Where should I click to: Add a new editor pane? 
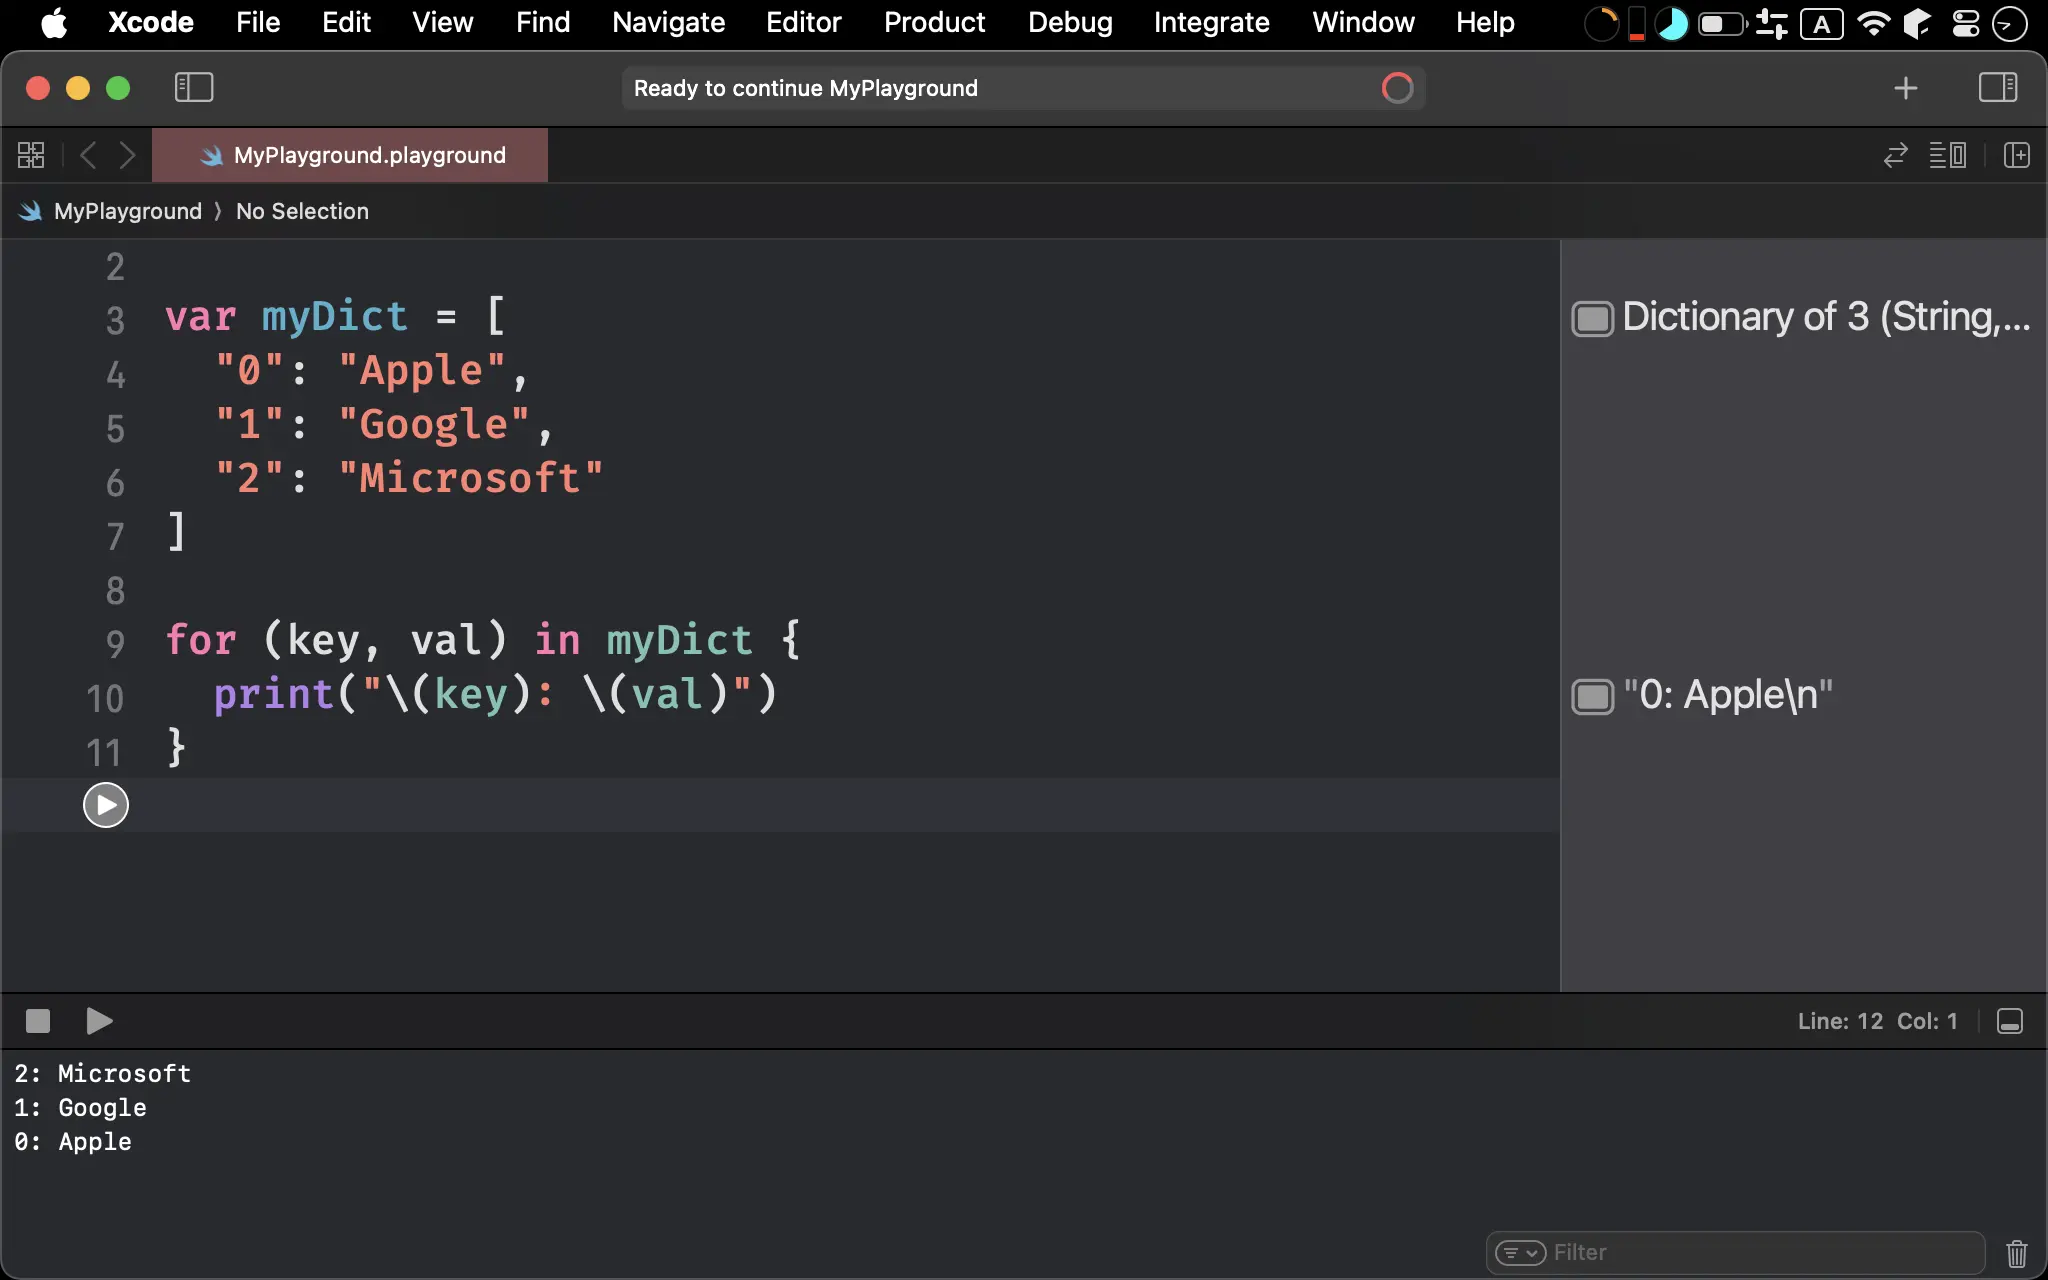point(2017,155)
